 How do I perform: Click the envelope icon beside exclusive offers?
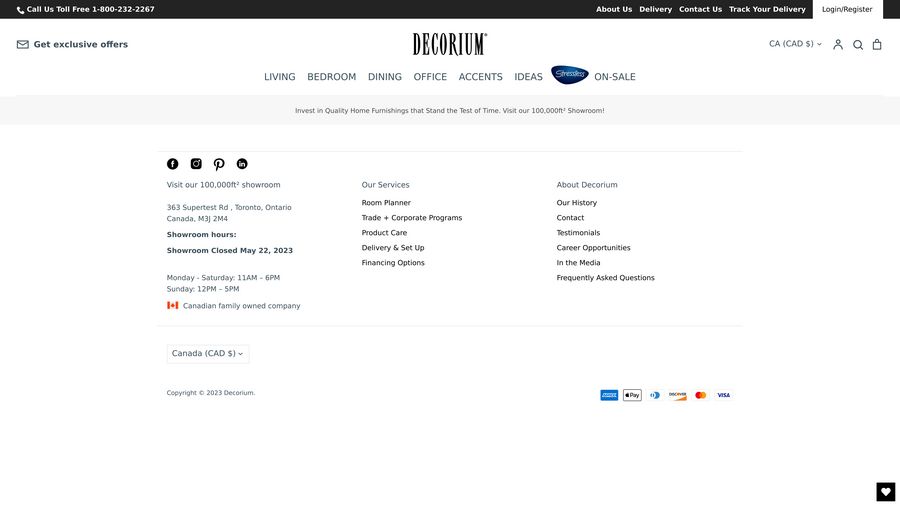click(22, 44)
